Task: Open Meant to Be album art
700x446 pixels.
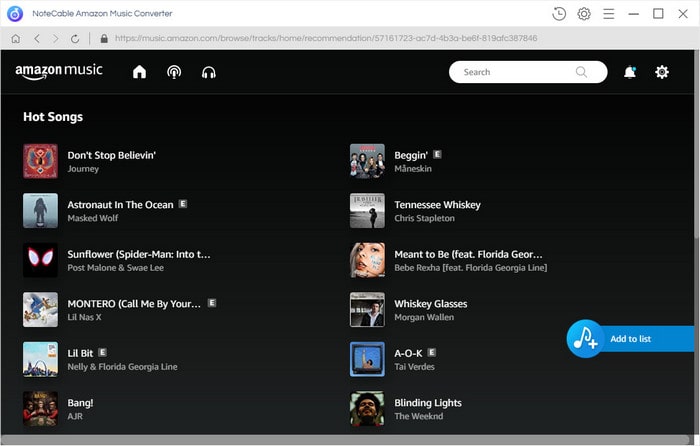Action: [367, 260]
